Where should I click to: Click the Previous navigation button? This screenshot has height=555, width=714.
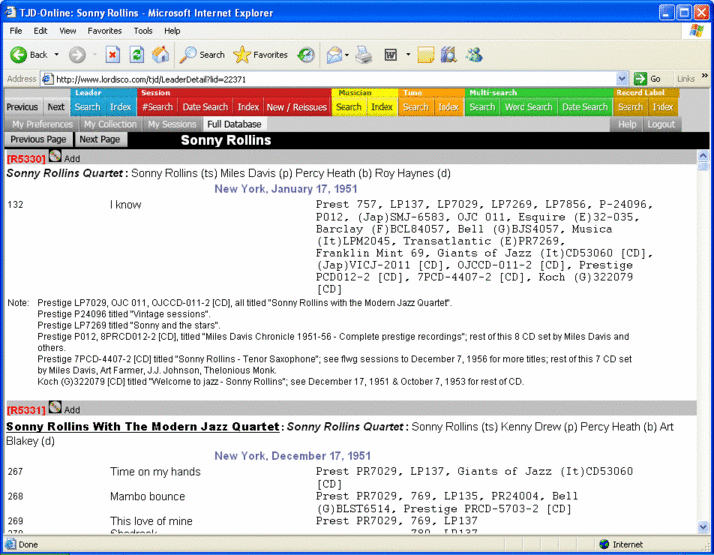tap(22, 107)
